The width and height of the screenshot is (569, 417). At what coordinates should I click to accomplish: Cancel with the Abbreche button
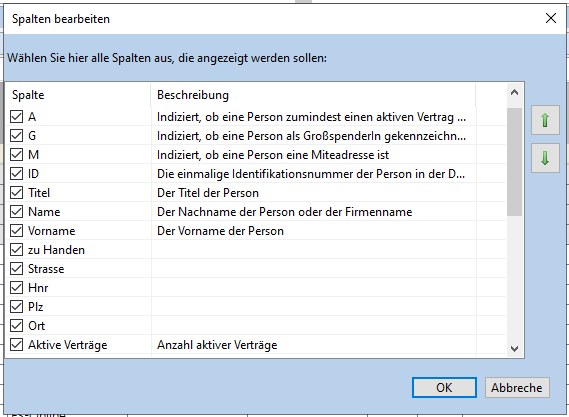(x=517, y=388)
